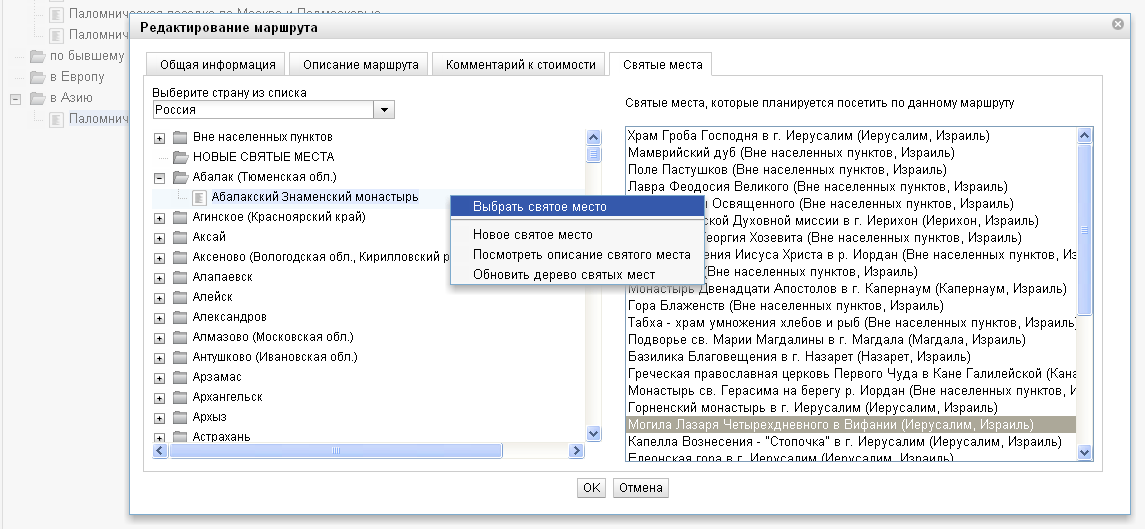Switch to the Описание маршрута tab
This screenshot has height=529, width=1145.
coord(359,65)
